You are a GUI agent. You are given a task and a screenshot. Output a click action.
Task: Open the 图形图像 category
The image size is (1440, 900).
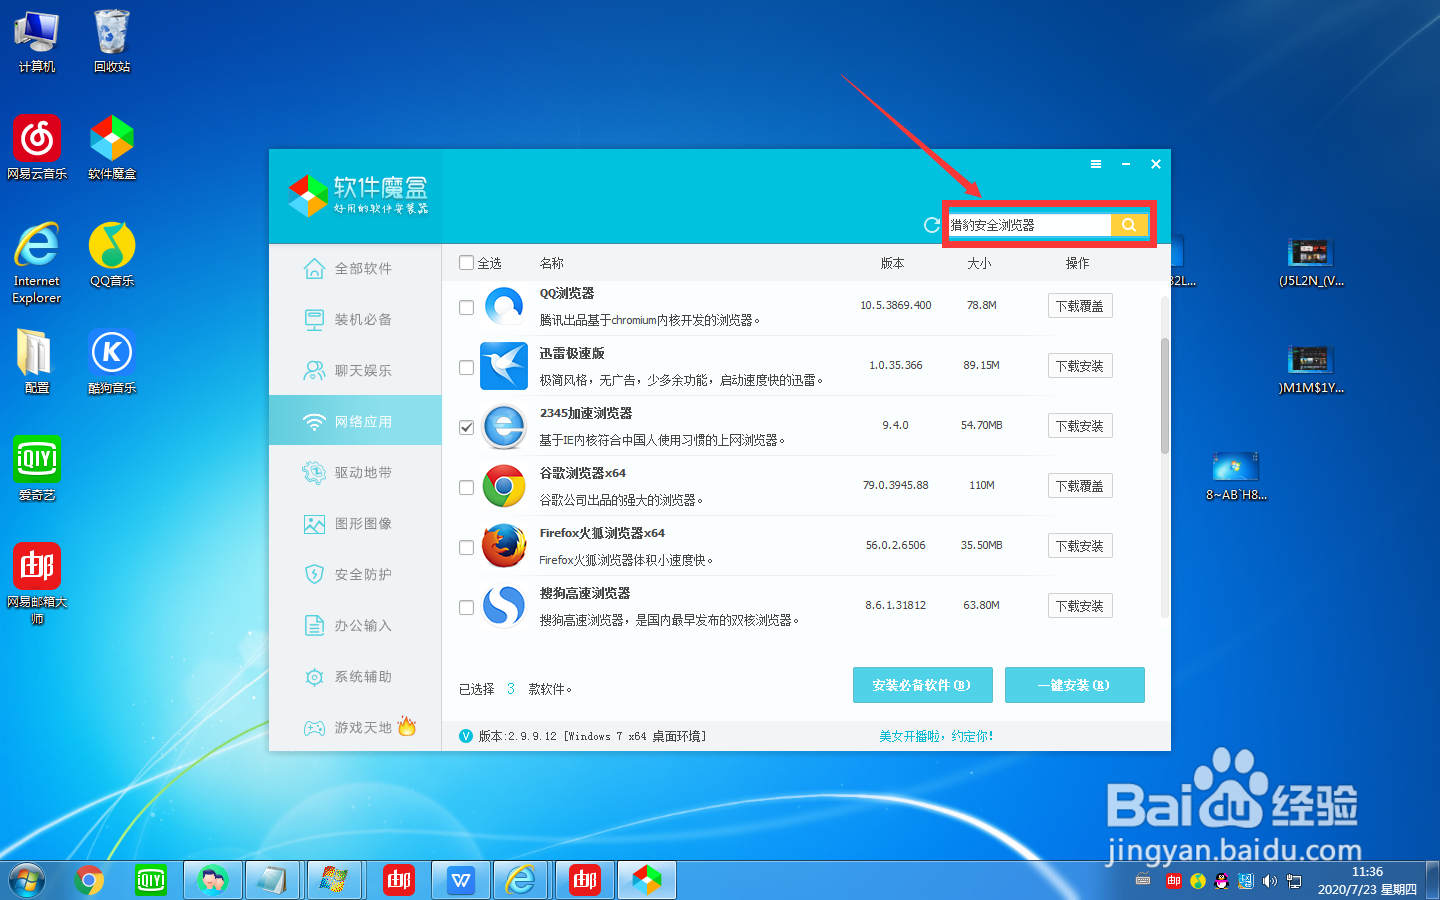(x=355, y=524)
